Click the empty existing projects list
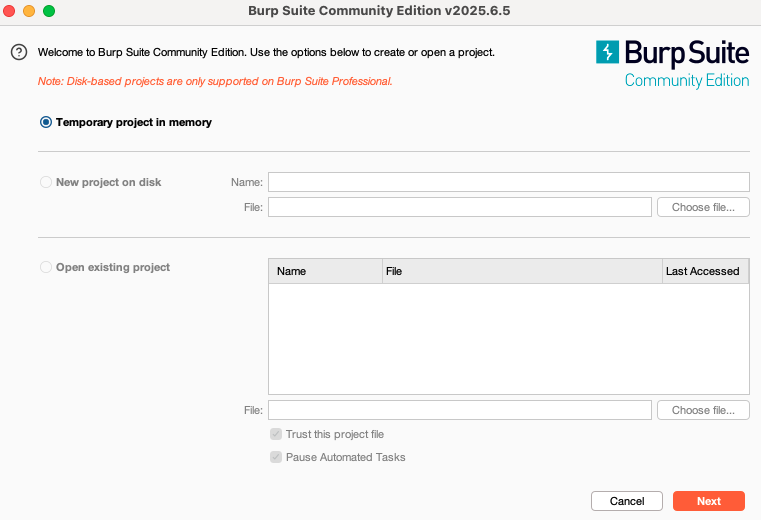 pos(509,339)
